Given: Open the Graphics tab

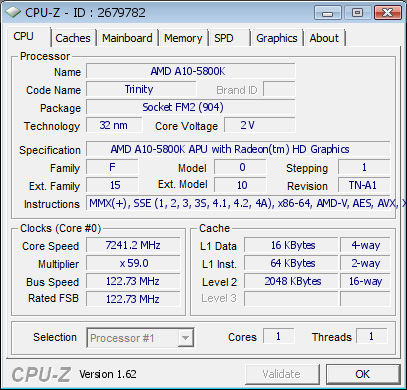Looking at the screenshot, I should coord(277,38).
